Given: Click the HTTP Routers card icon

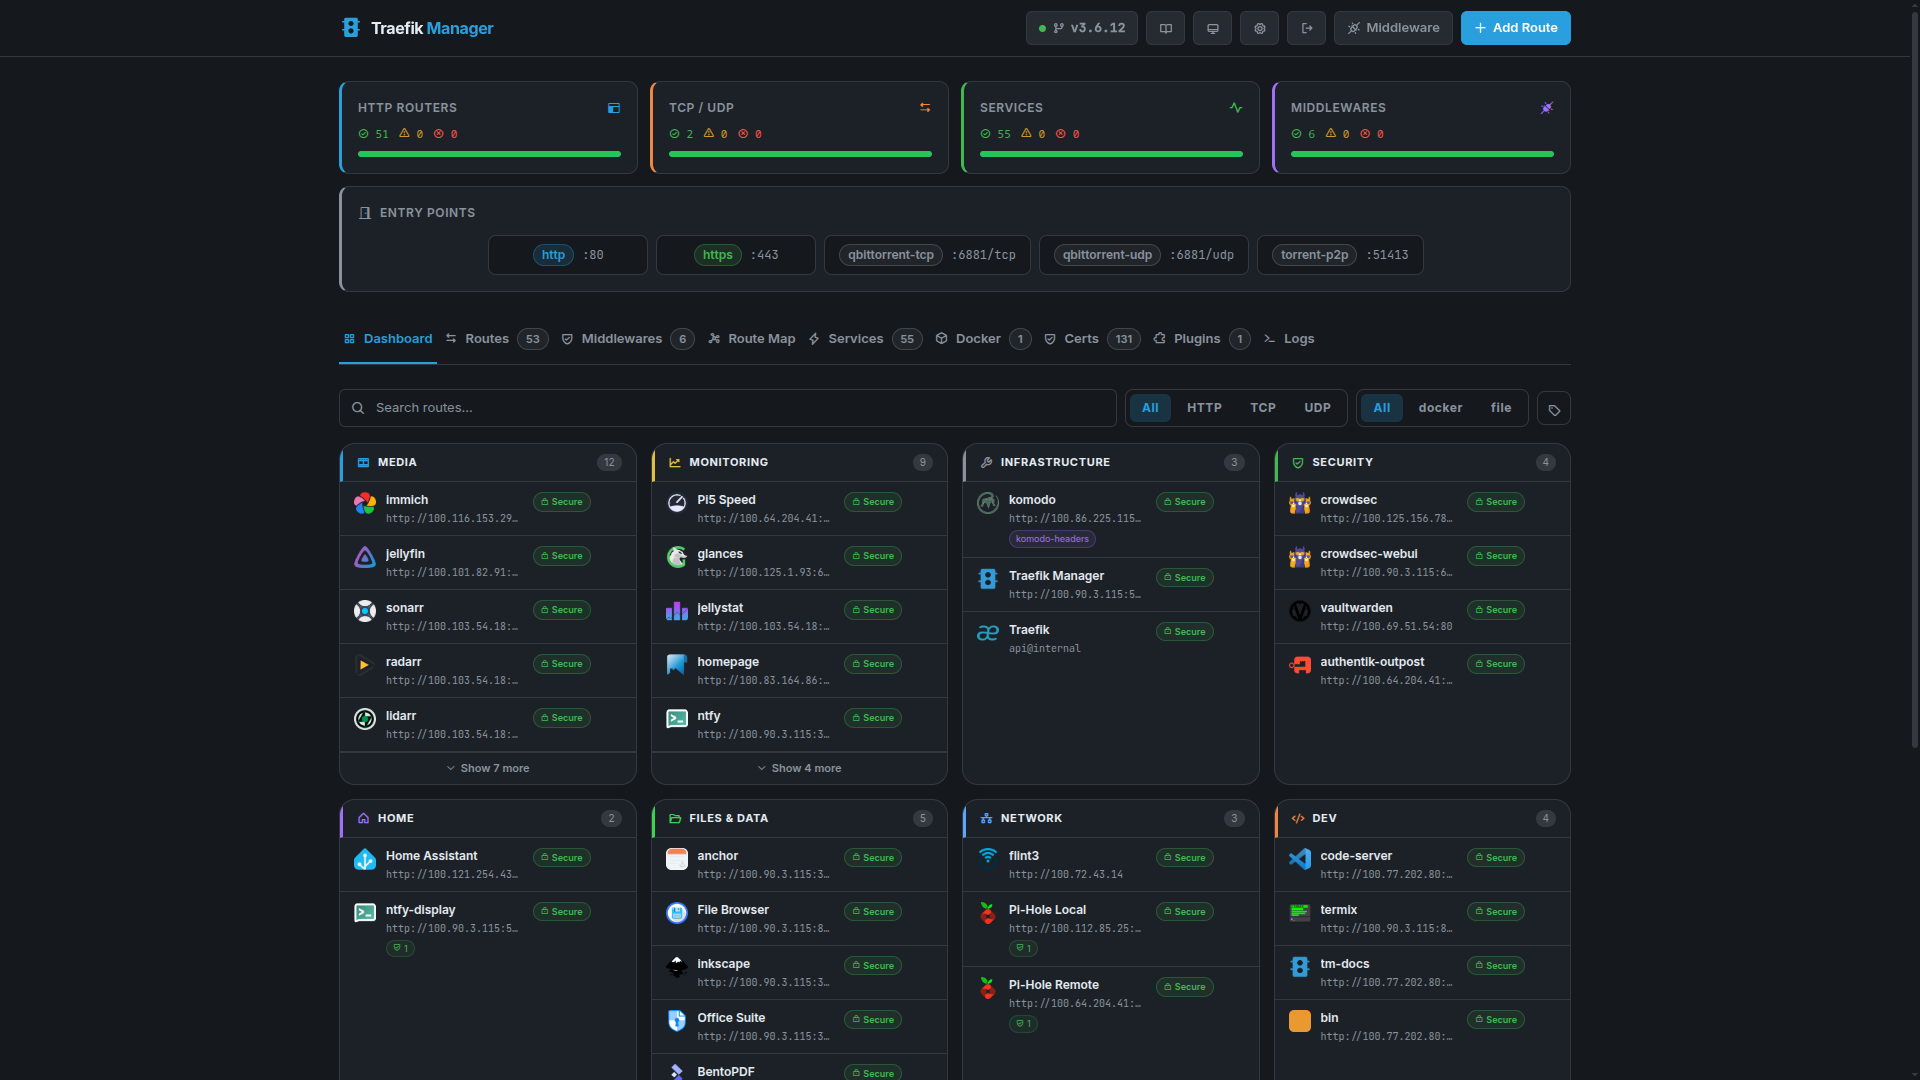Looking at the screenshot, I should coord(613,108).
